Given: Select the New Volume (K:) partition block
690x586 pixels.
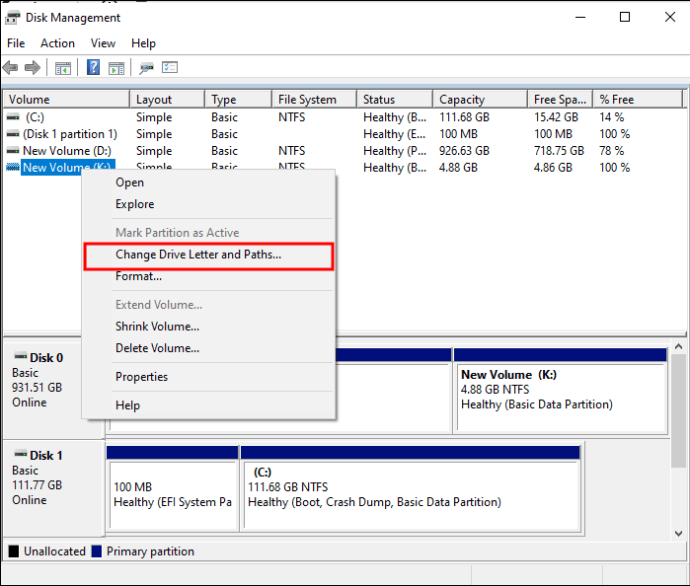Looking at the screenshot, I should 559,396.
